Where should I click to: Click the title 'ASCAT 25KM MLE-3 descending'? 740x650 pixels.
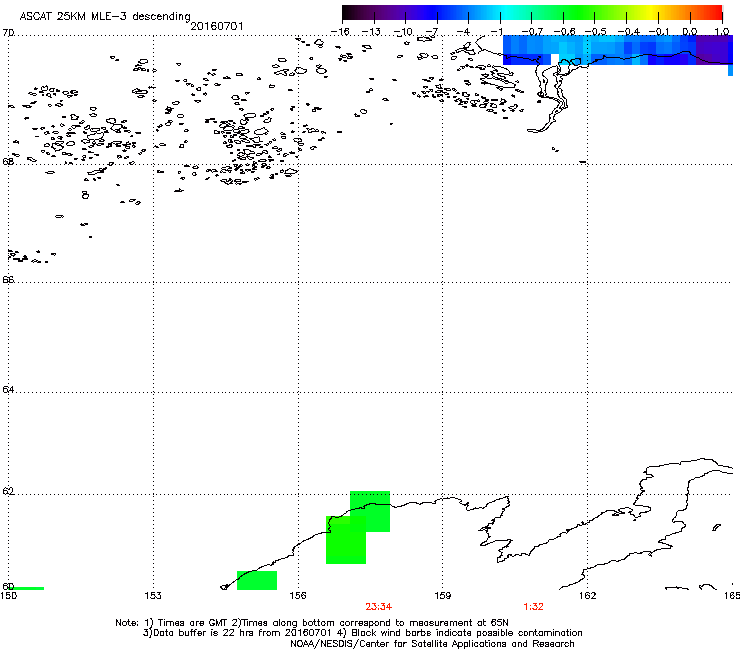(105, 17)
